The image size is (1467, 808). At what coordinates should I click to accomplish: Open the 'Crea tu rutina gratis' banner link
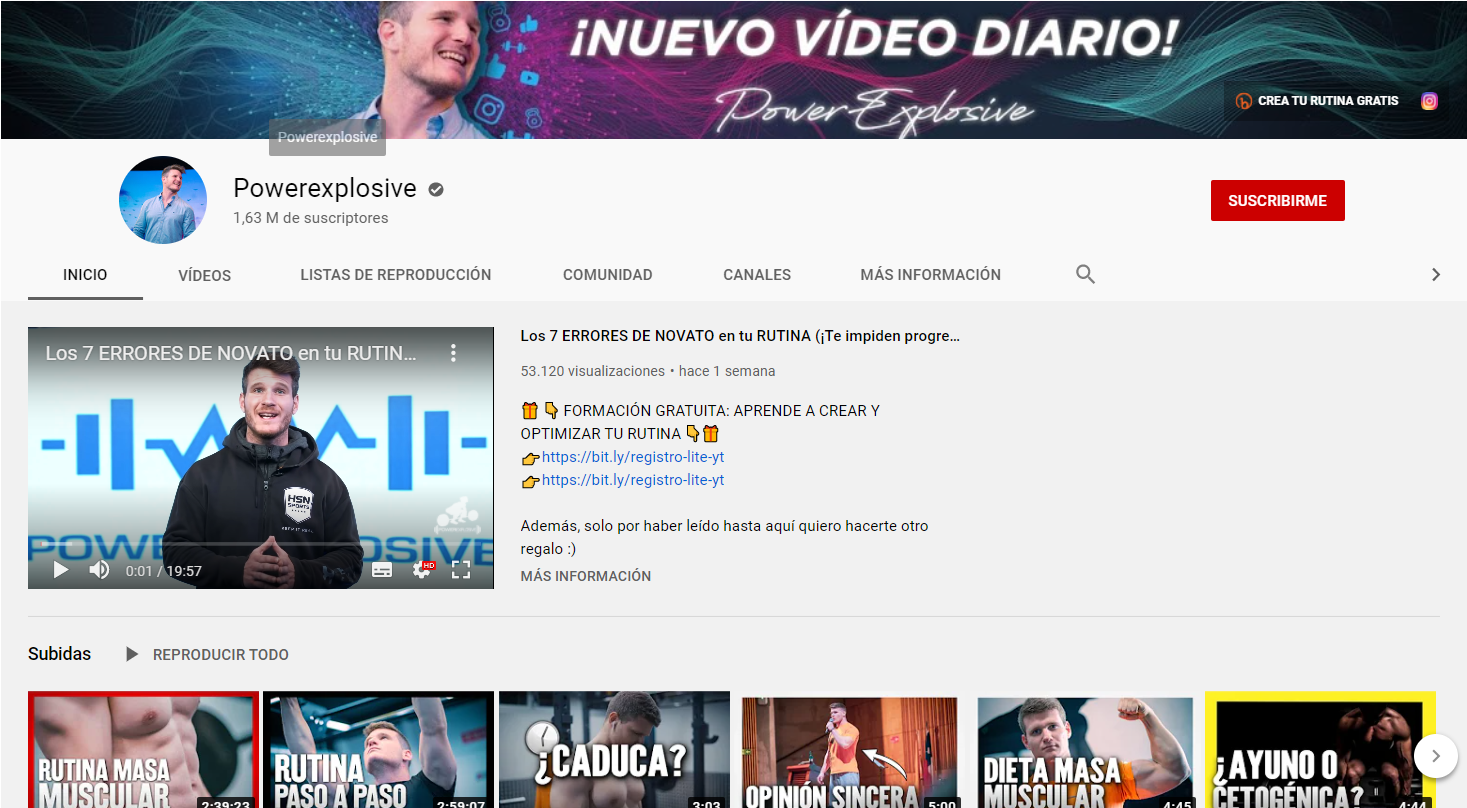click(x=1317, y=101)
